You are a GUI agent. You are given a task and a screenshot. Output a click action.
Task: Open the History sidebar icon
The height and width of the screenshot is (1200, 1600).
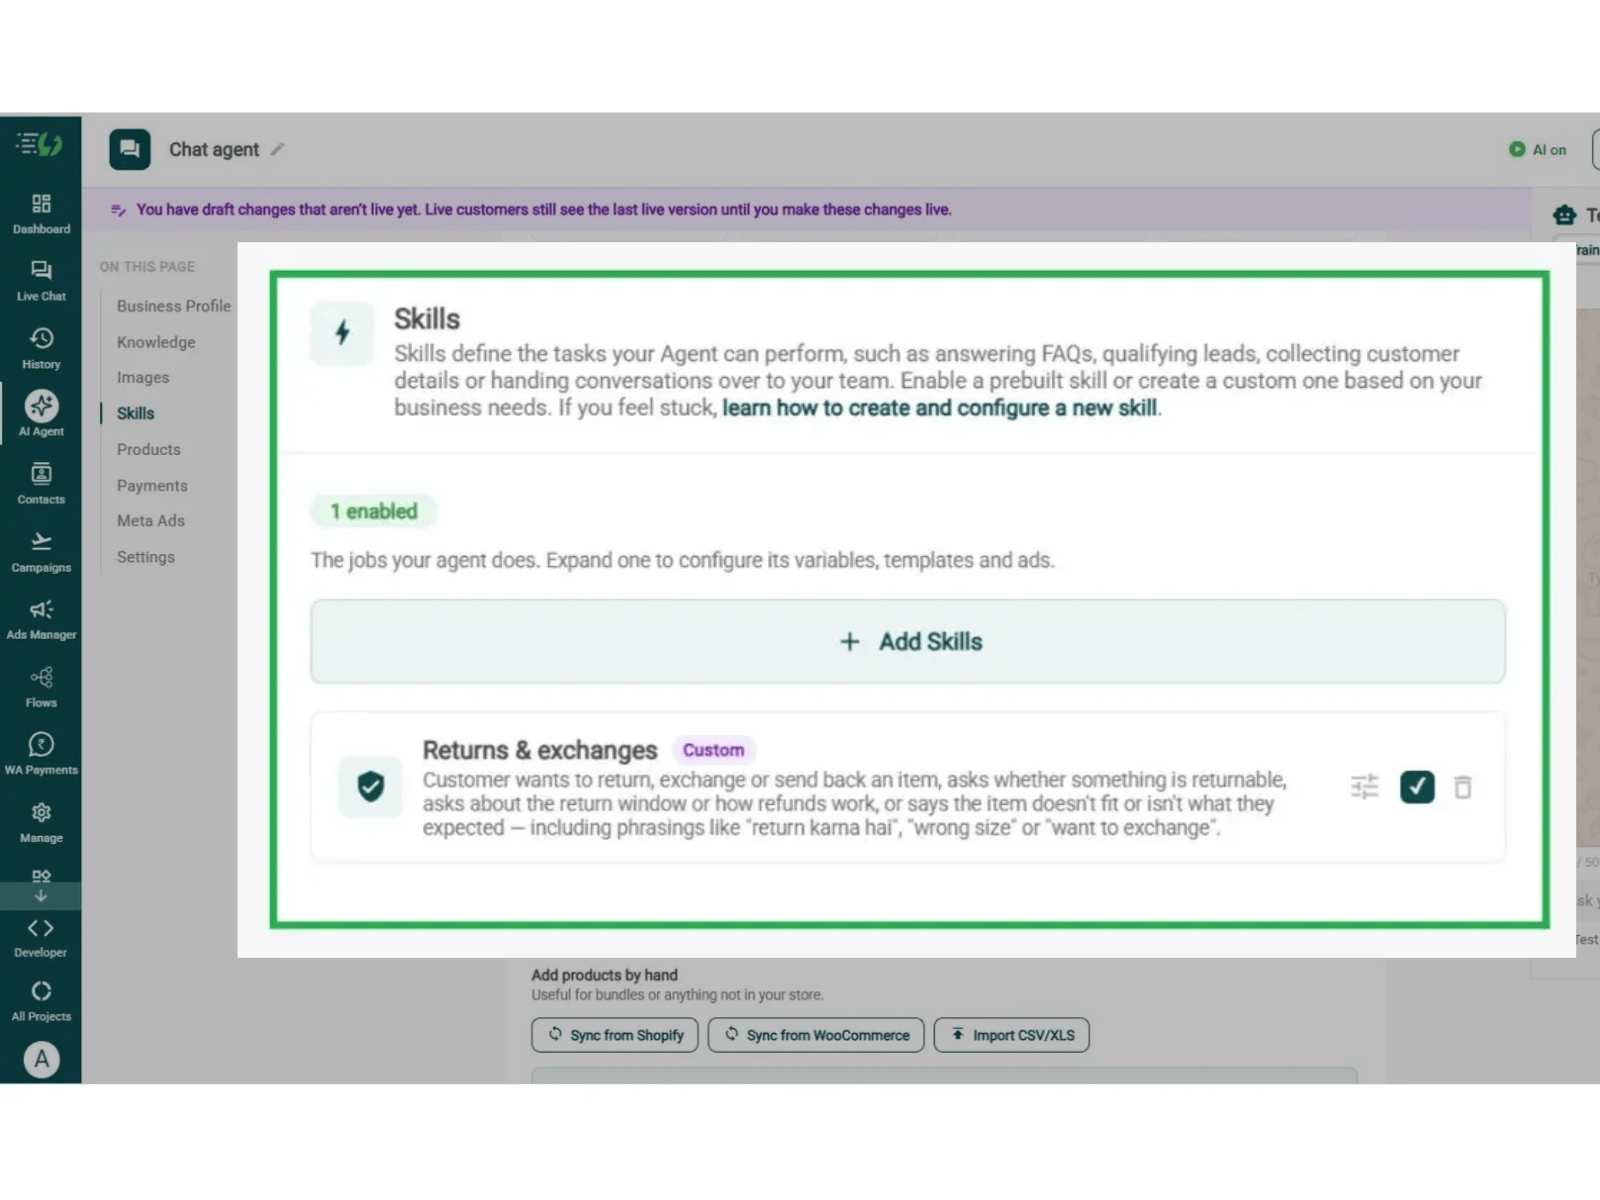point(41,349)
